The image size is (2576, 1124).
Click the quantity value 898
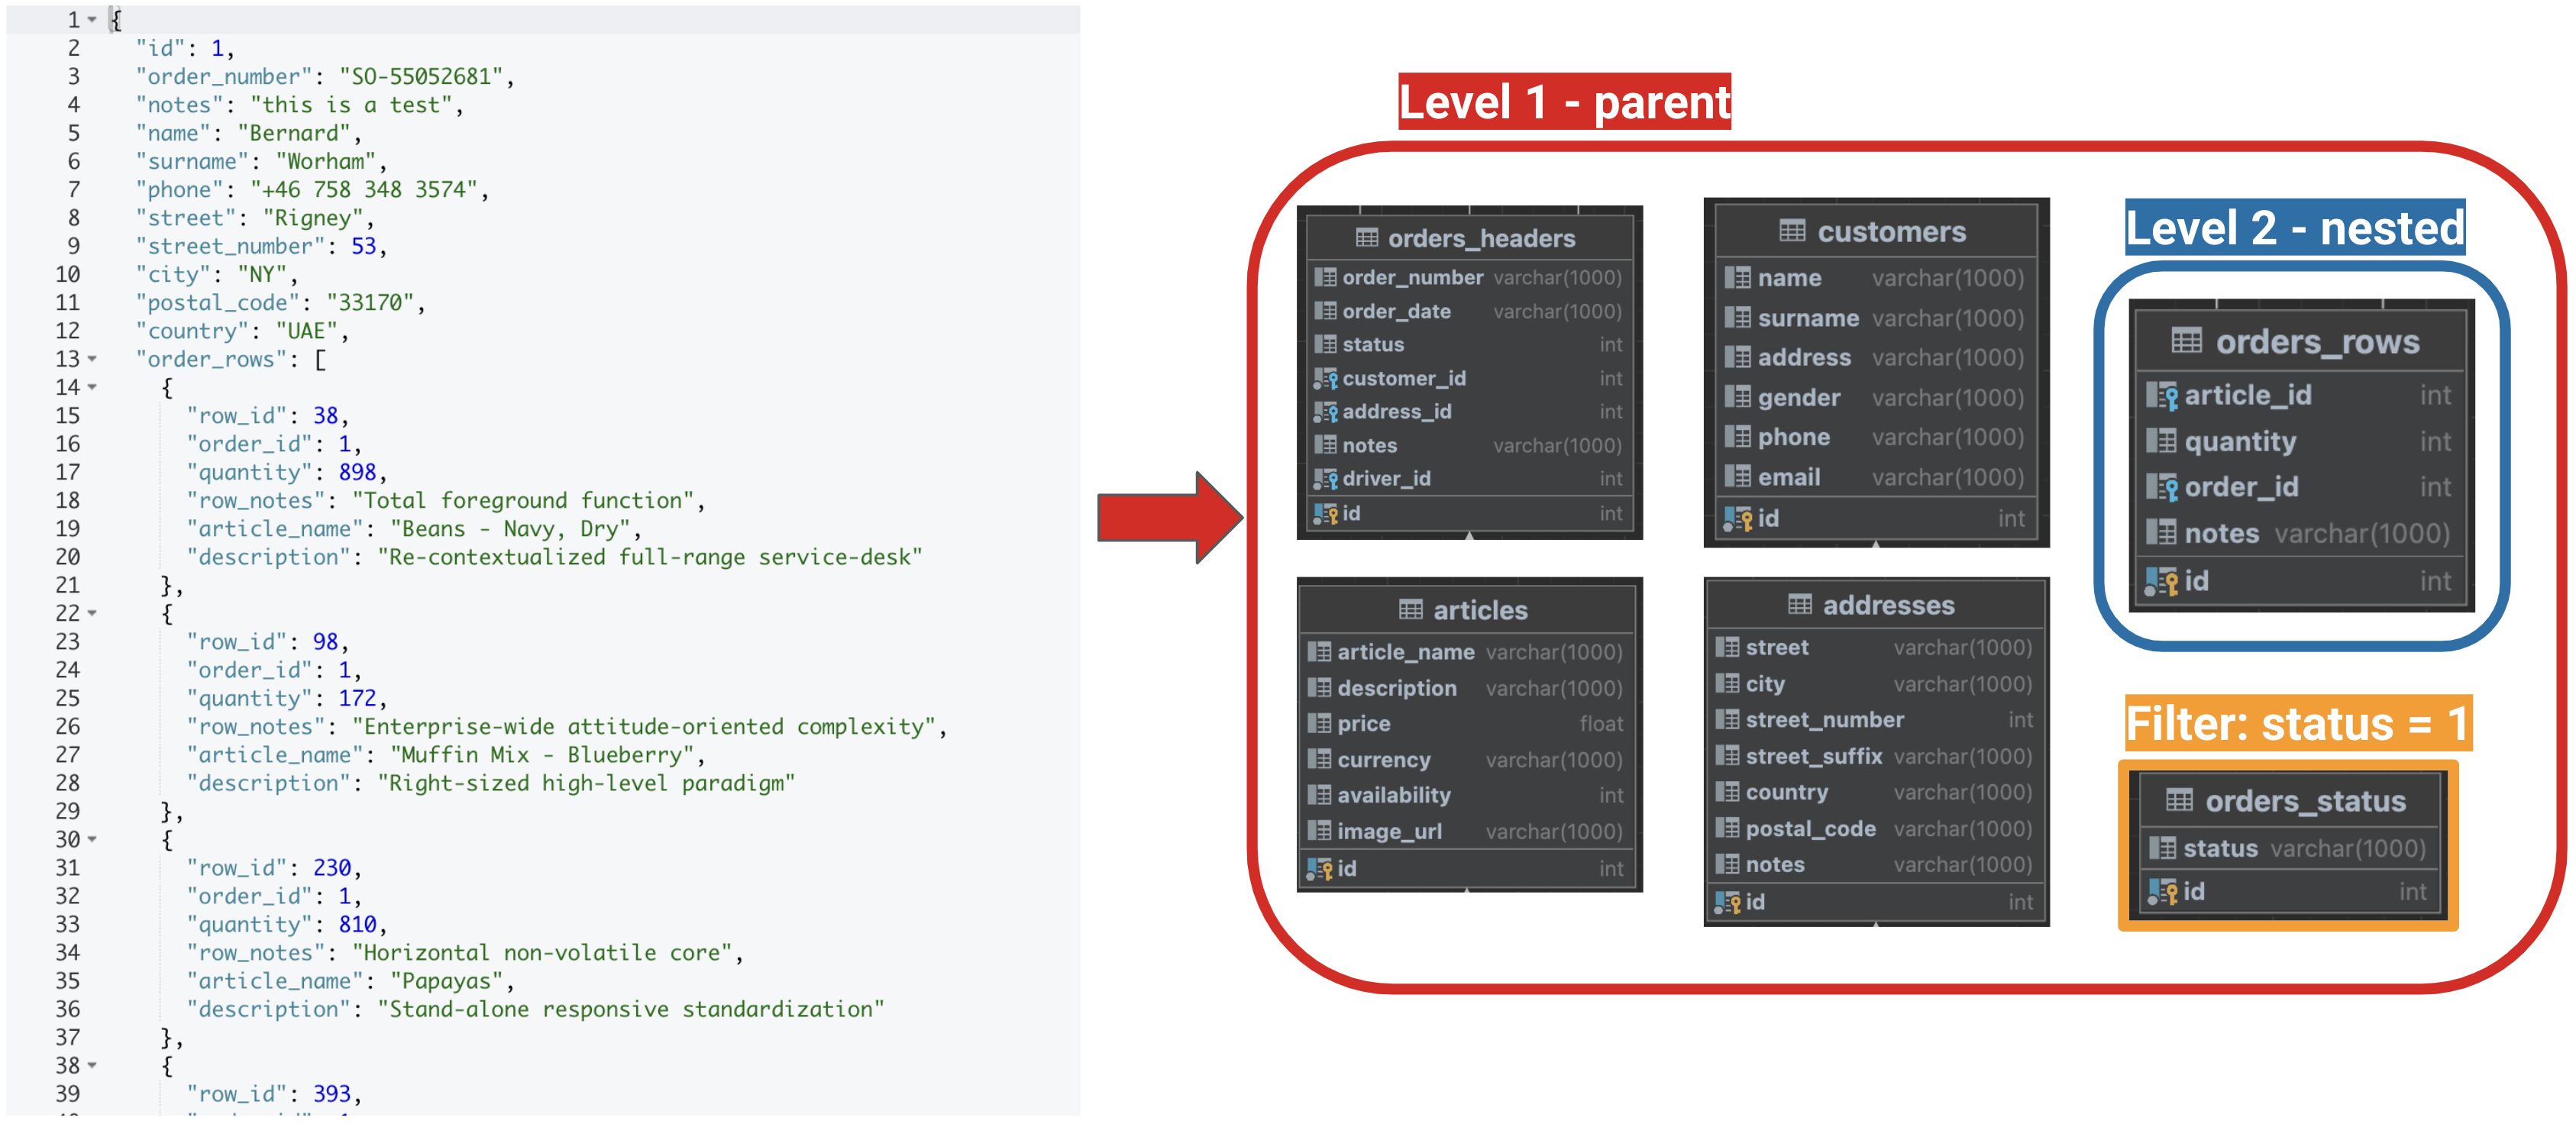click(x=357, y=472)
